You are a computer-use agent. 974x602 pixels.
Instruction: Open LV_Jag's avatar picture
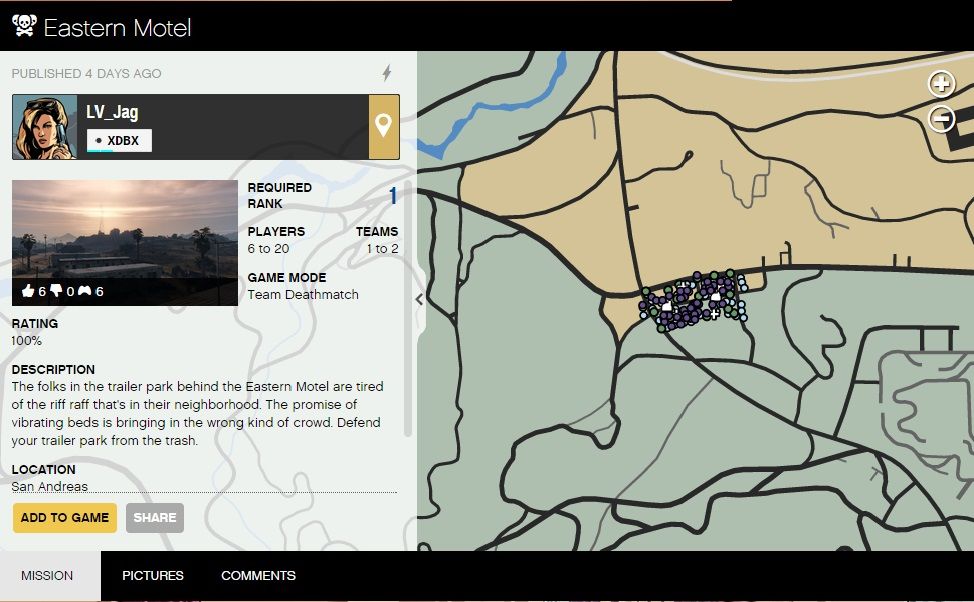click(x=45, y=127)
